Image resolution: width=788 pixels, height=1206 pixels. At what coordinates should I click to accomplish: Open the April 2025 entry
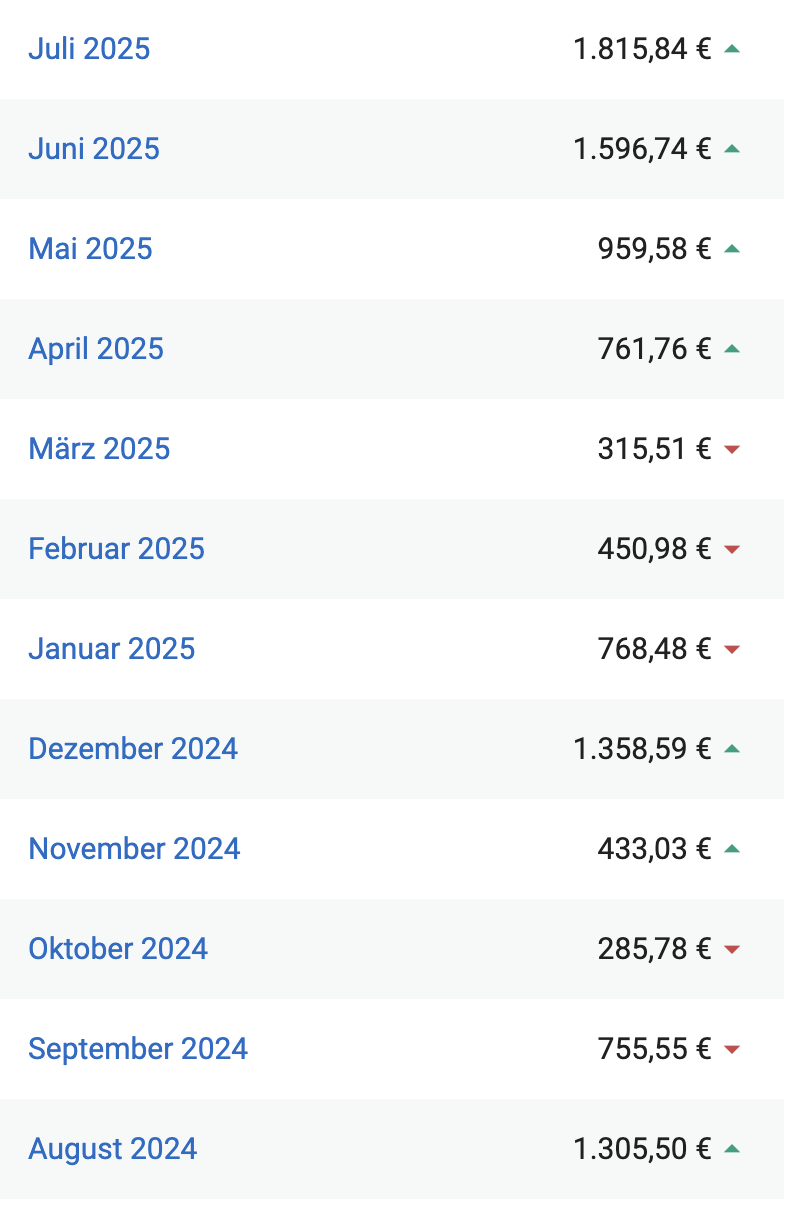tap(96, 349)
